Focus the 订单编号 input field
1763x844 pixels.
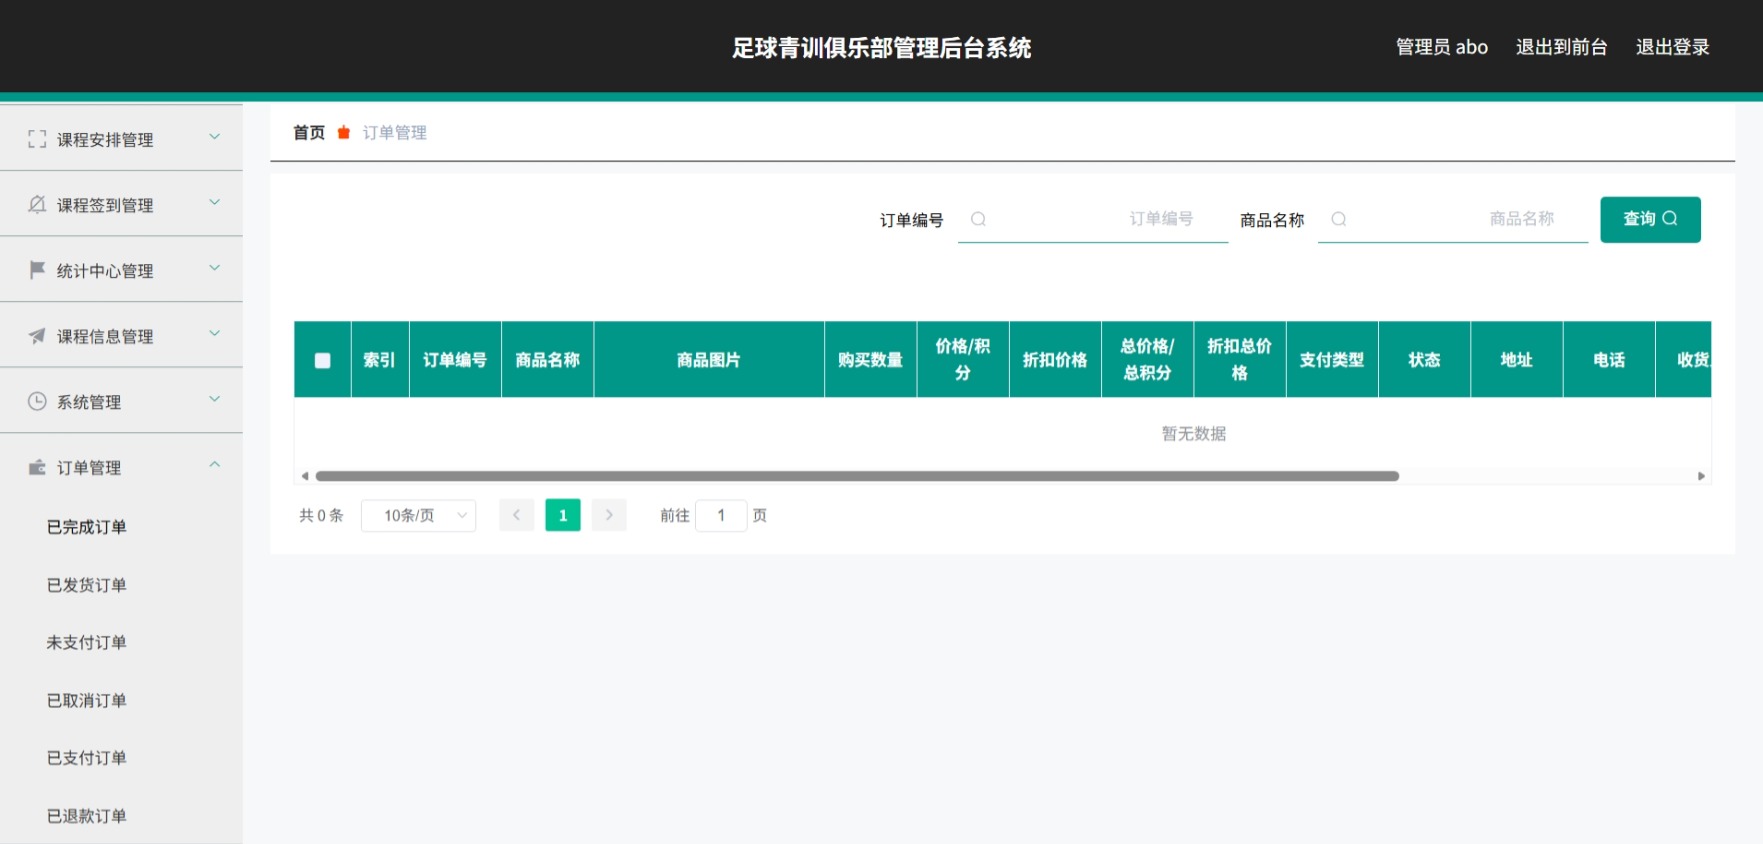click(1093, 219)
